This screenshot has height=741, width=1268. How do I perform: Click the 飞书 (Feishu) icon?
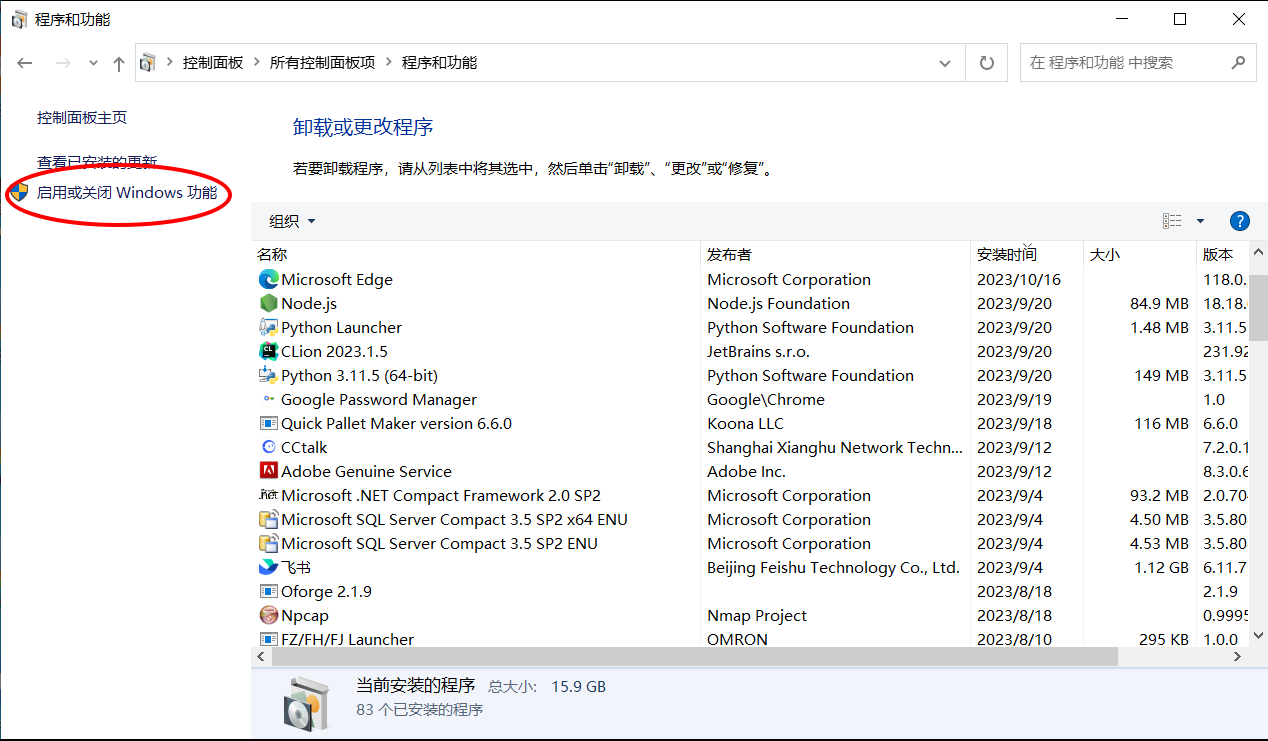pos(268,568)
